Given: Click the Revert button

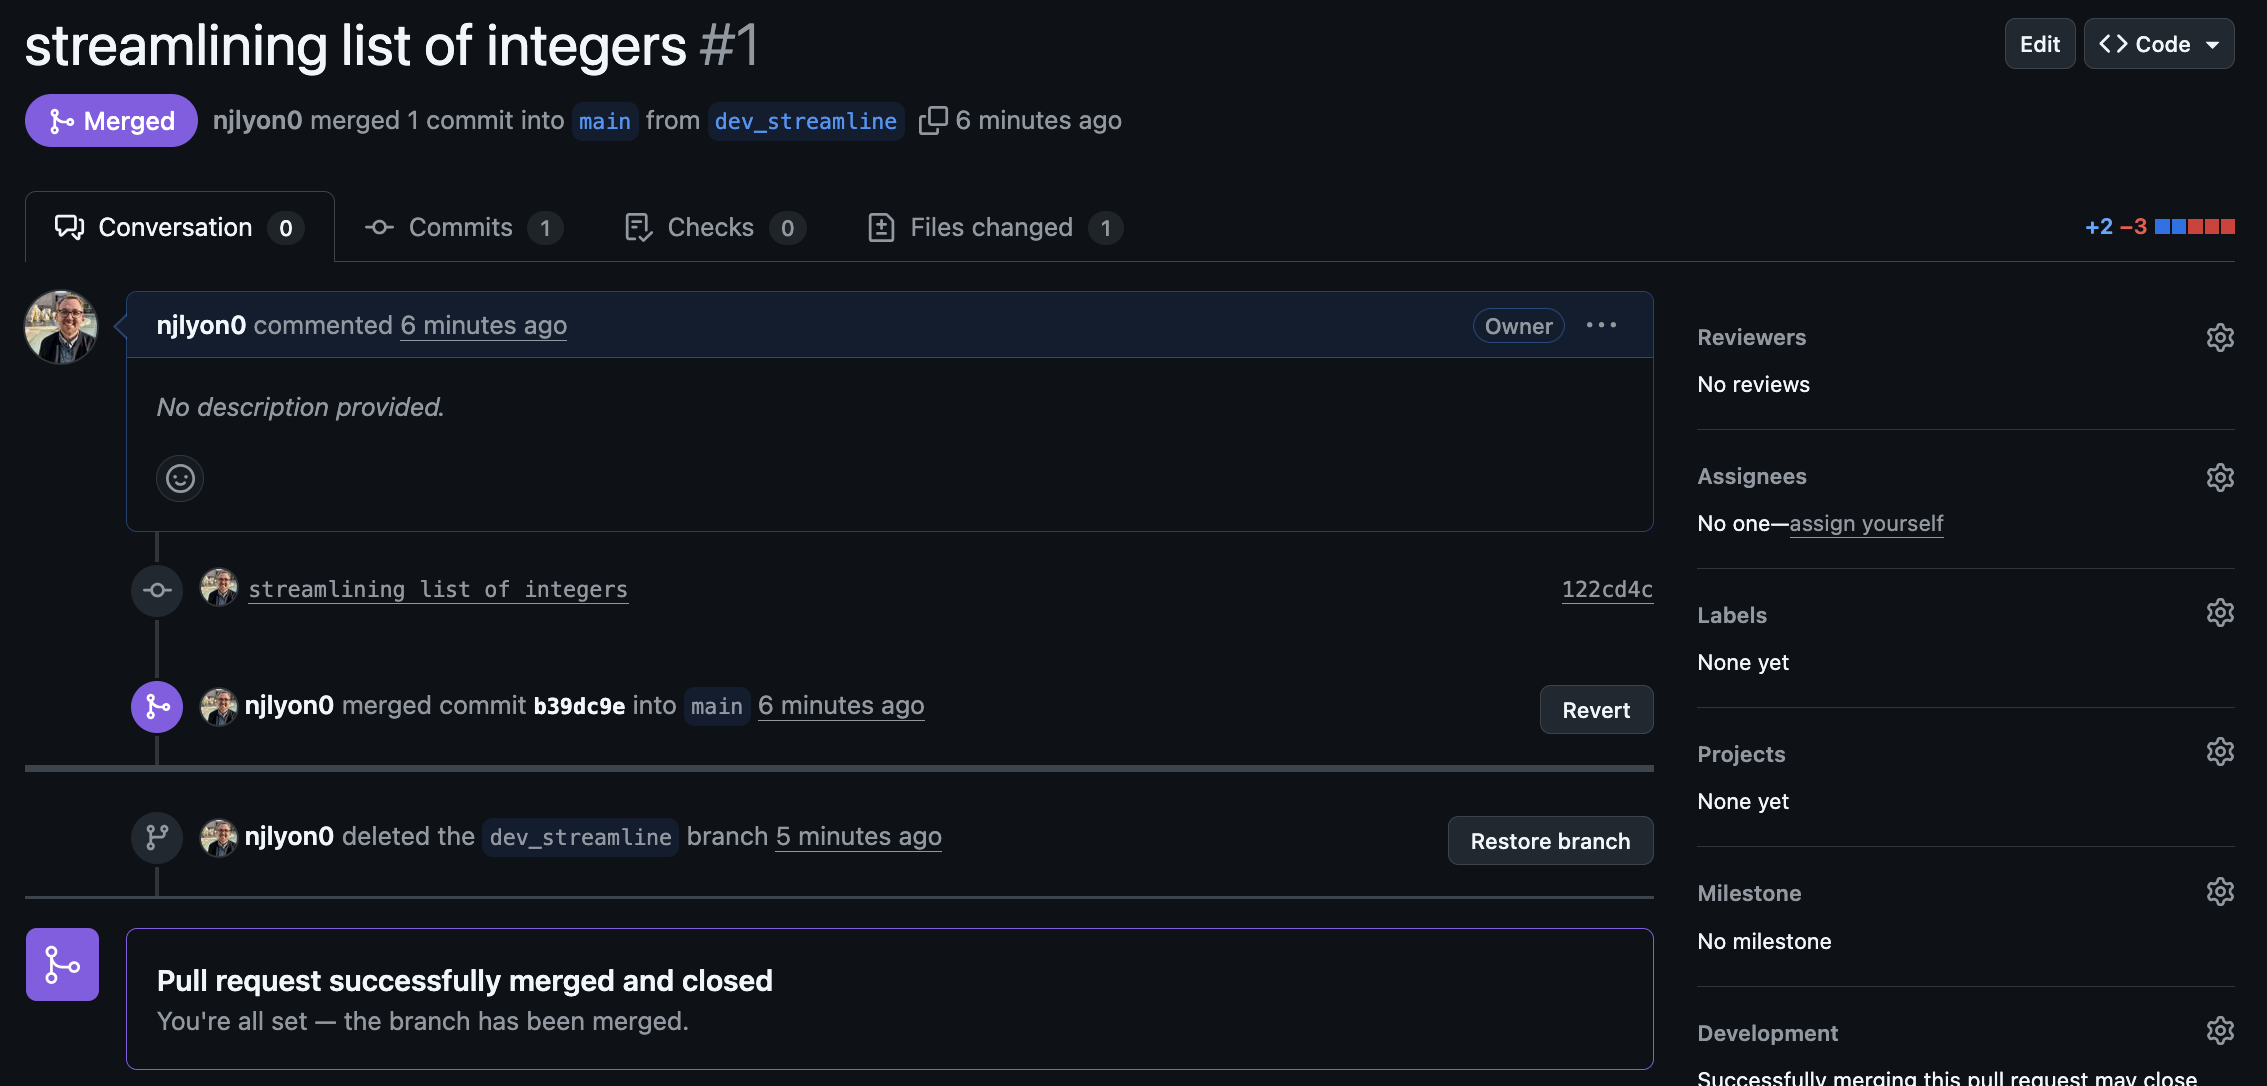Looking at the screenshot, I should [1596, 710].
